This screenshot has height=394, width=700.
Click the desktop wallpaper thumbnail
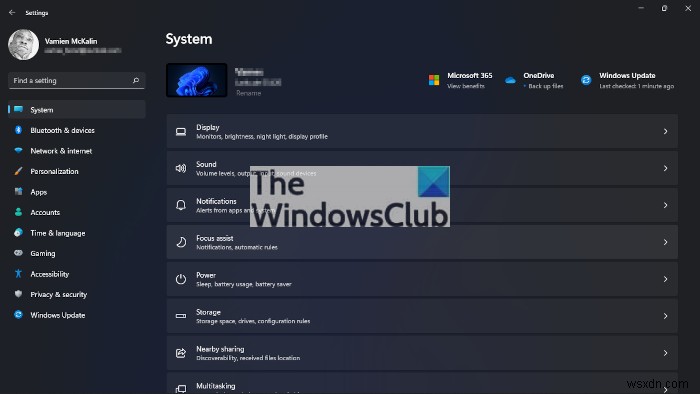(196, 80)
